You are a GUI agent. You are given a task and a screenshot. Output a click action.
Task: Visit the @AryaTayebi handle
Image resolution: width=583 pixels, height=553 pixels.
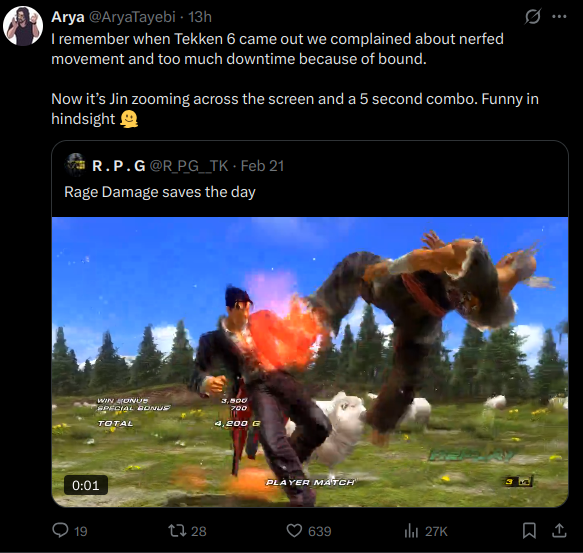(x=132, y=17)
